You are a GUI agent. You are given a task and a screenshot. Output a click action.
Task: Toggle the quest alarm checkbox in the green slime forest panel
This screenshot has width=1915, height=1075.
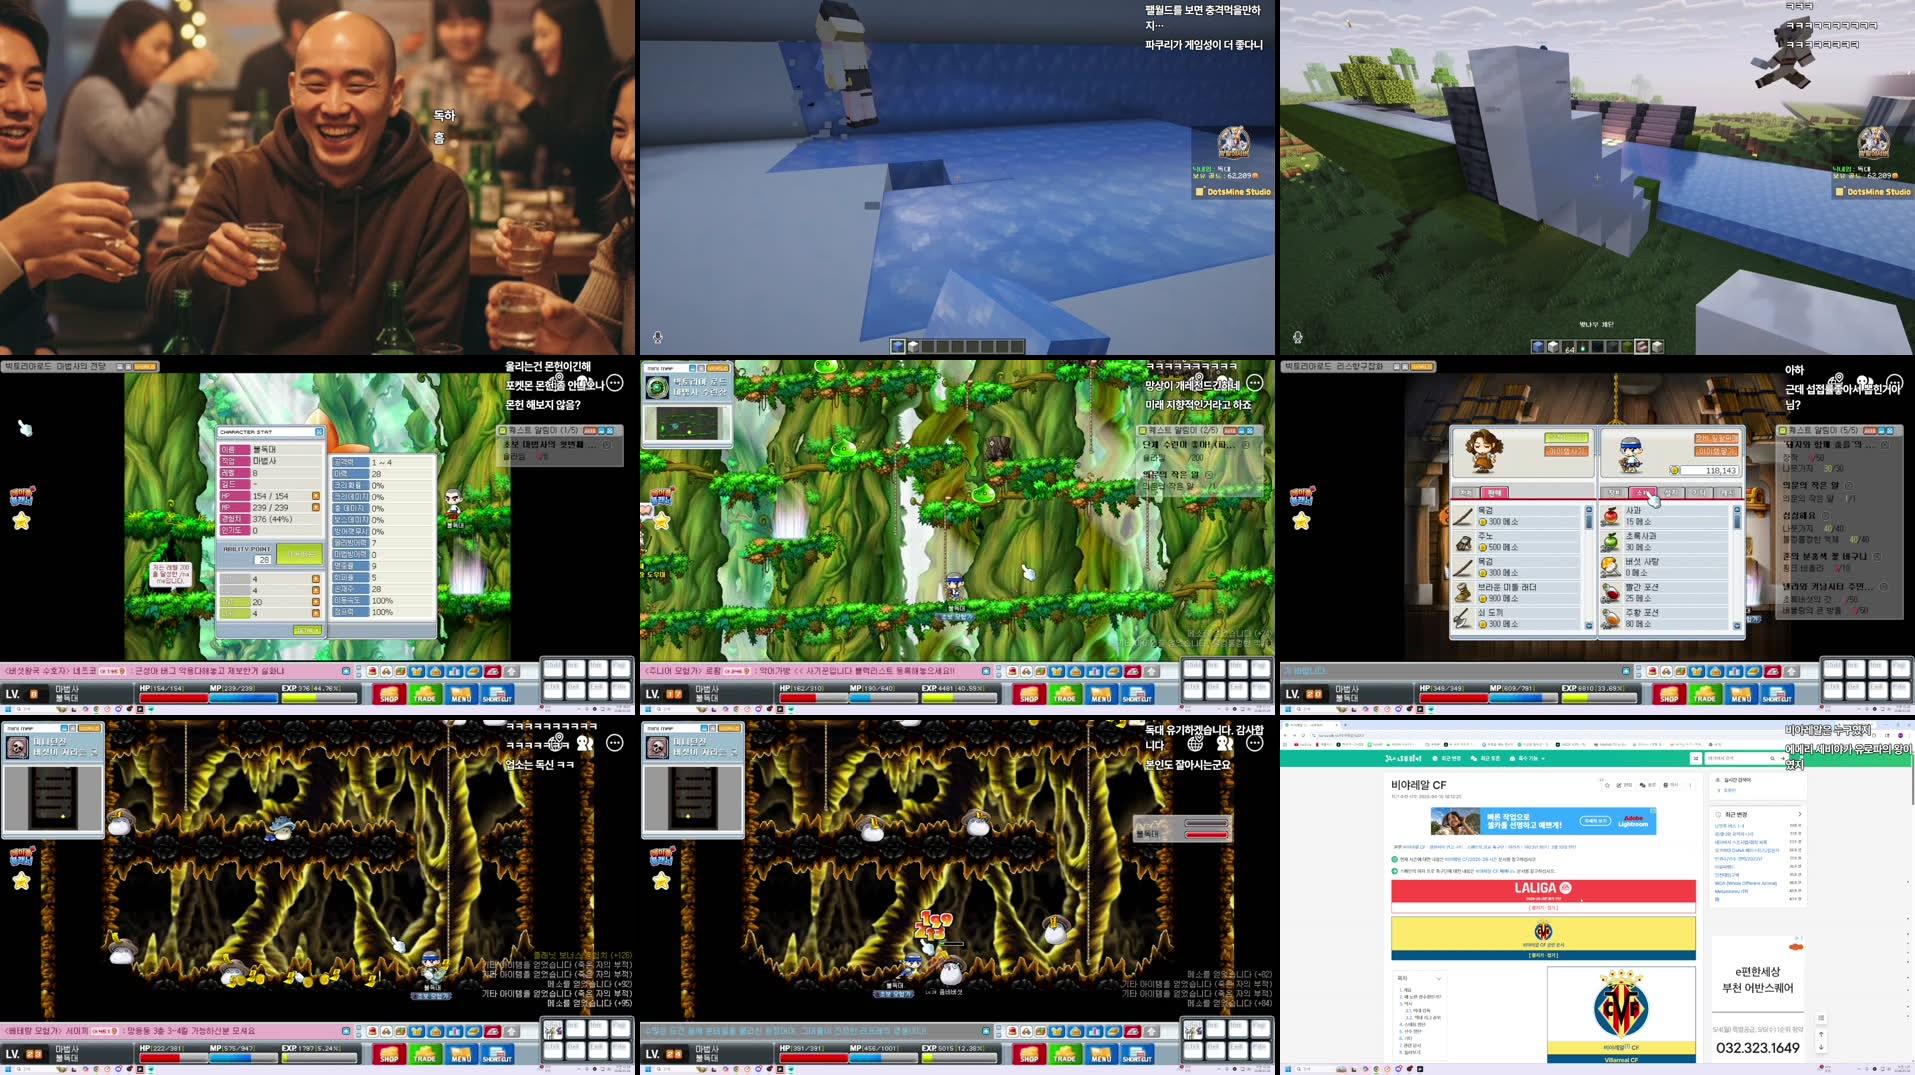point(1143,430)
